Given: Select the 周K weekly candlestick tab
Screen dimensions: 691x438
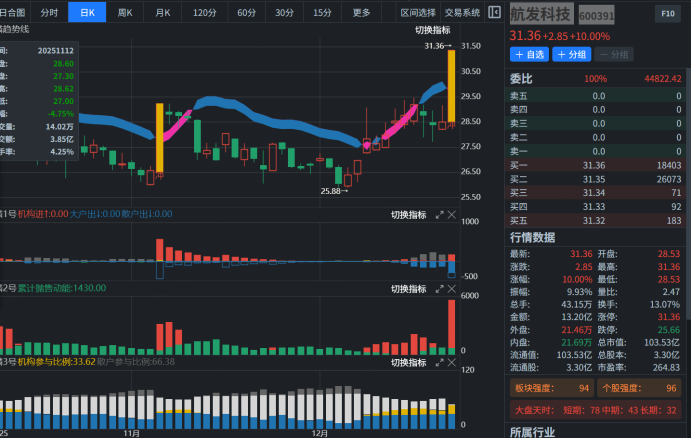Looking at the screenshot, I should pos(125,13).
